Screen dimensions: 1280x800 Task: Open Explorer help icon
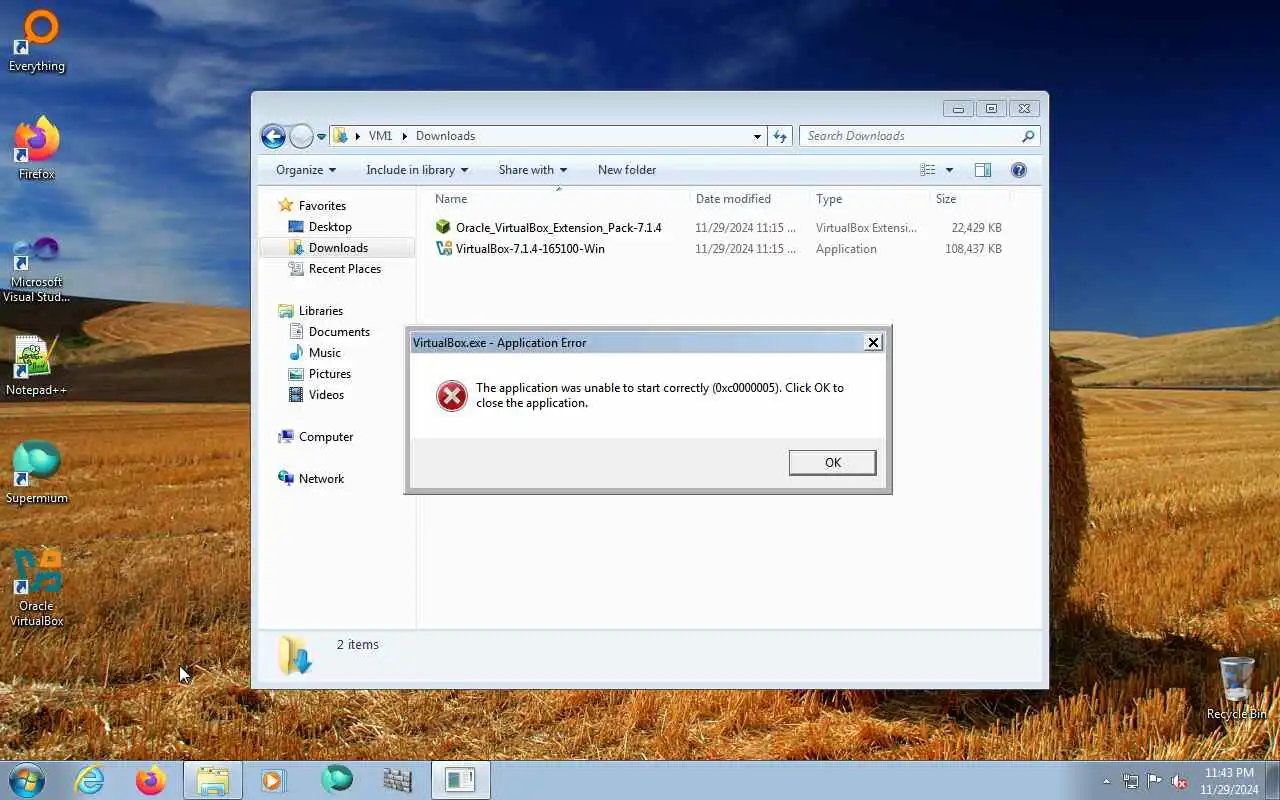click(1019, 170)
